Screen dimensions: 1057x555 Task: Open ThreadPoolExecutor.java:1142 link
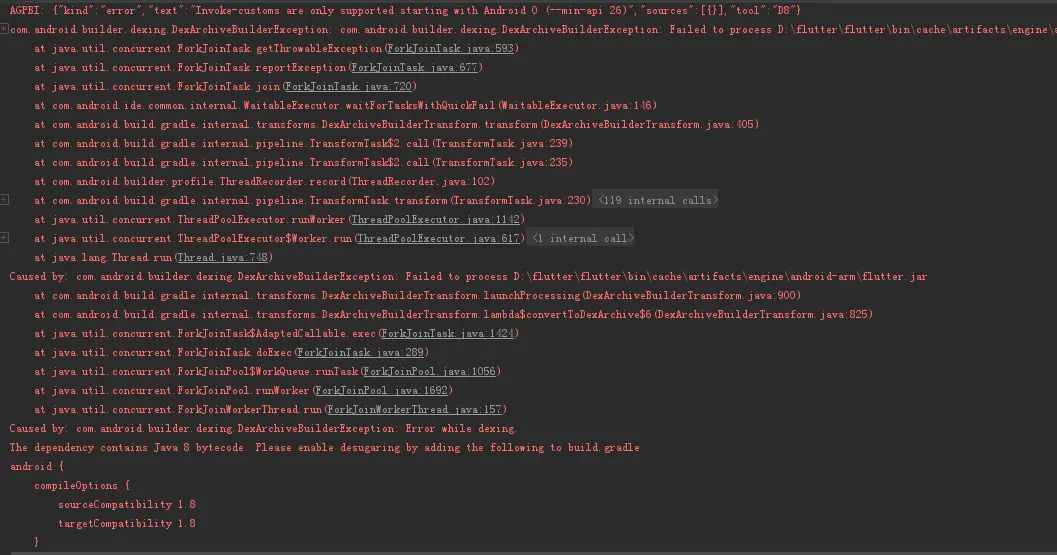tap(435, 219)
